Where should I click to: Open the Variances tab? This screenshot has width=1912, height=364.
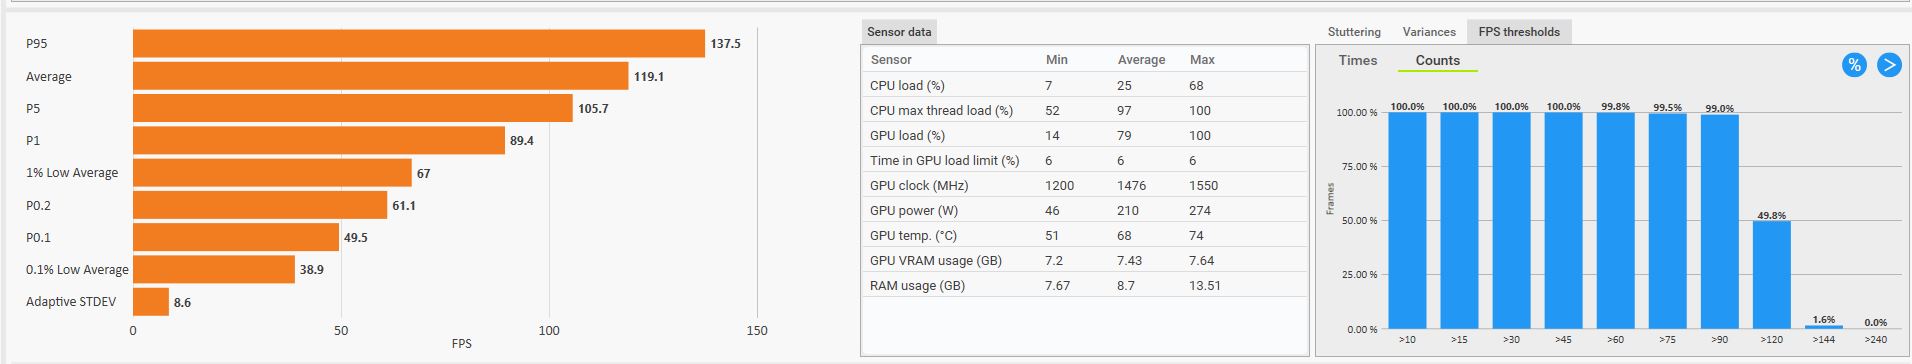pyautogui.click(x=1429, y=32)
